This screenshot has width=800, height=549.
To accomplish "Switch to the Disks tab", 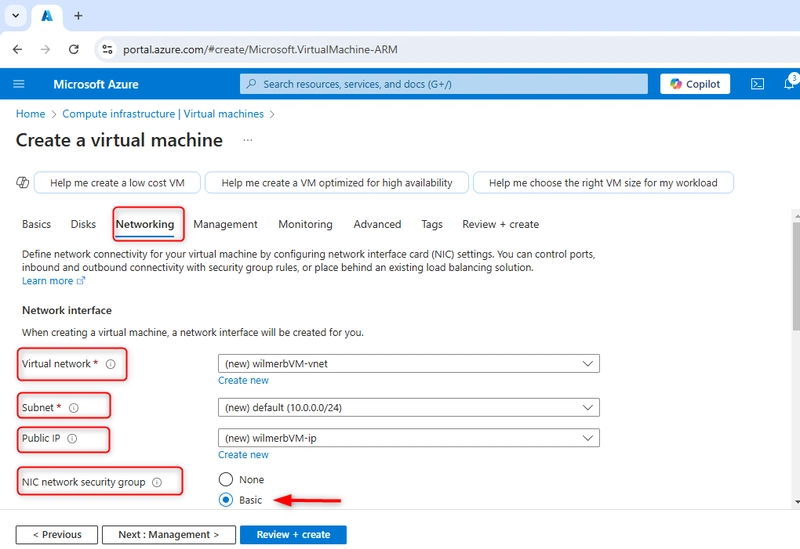I will point(83,224).
